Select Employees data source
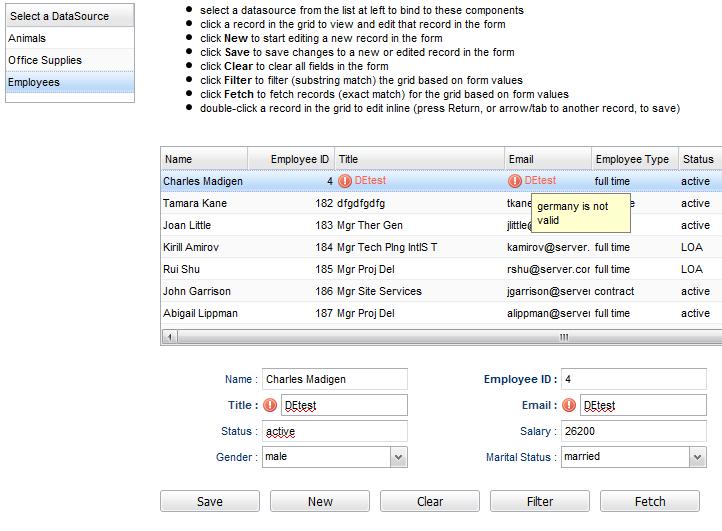This screenshot has height=531, width=722. tap(69, 82)
